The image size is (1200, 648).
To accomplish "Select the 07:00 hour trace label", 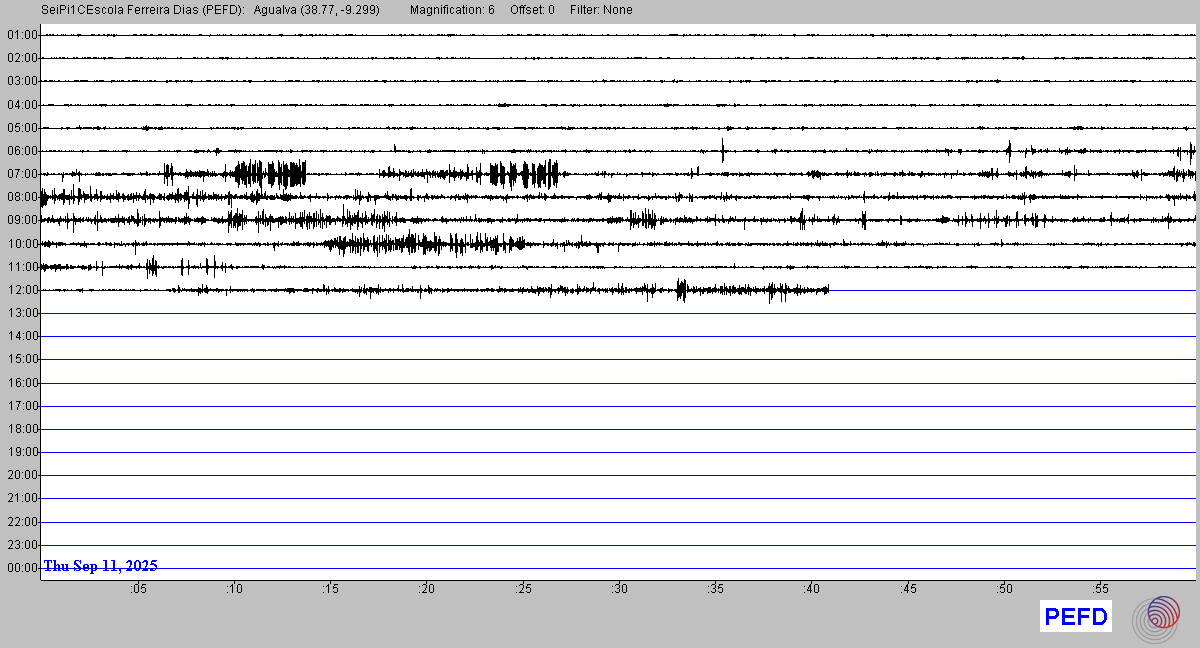I will point(22,174).
